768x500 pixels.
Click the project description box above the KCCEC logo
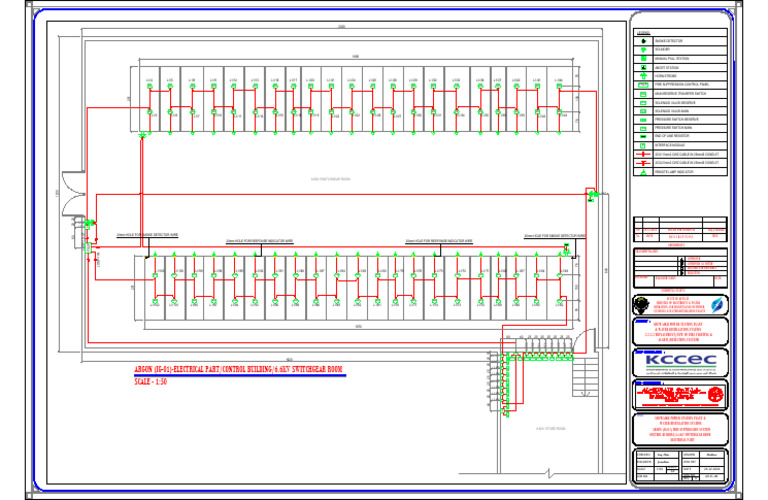[x=681, y=332]
